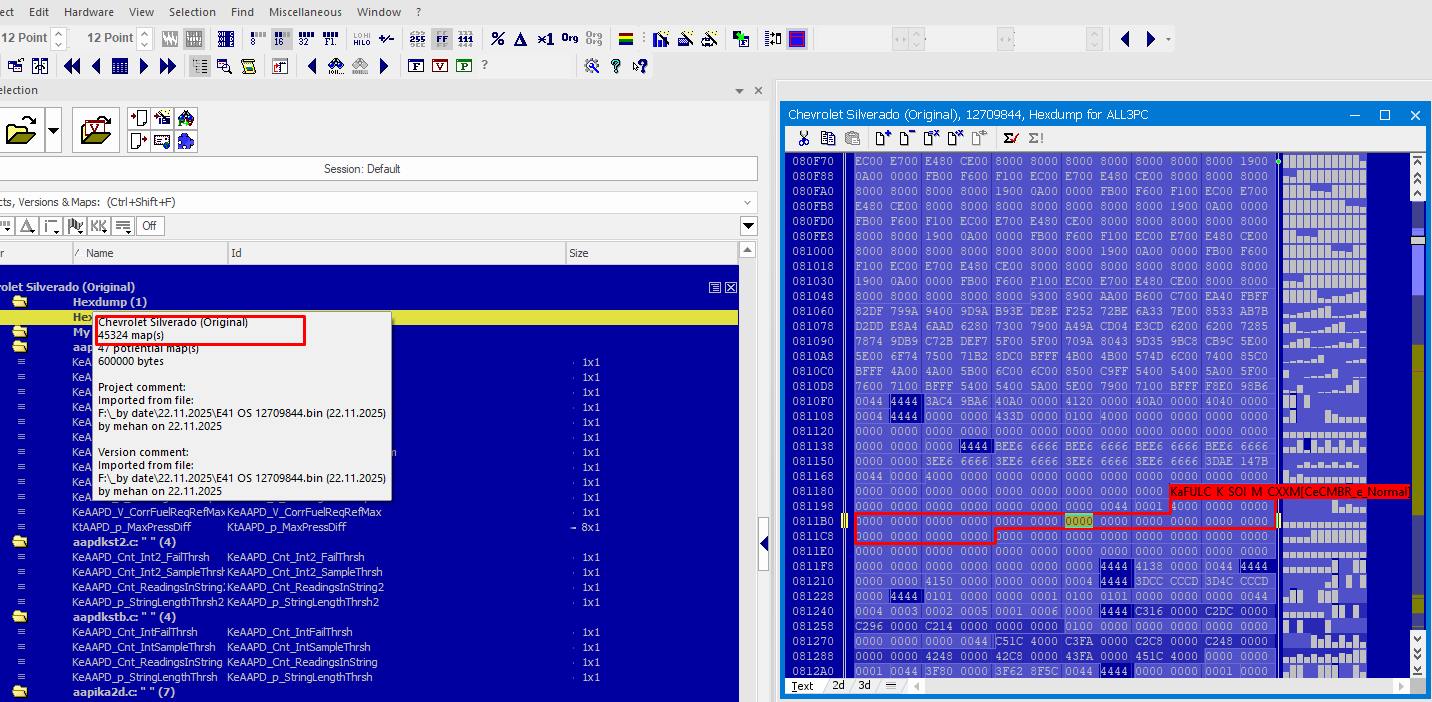
Task: Open the selection panel pin dropdown arrow
Action: 740,90
